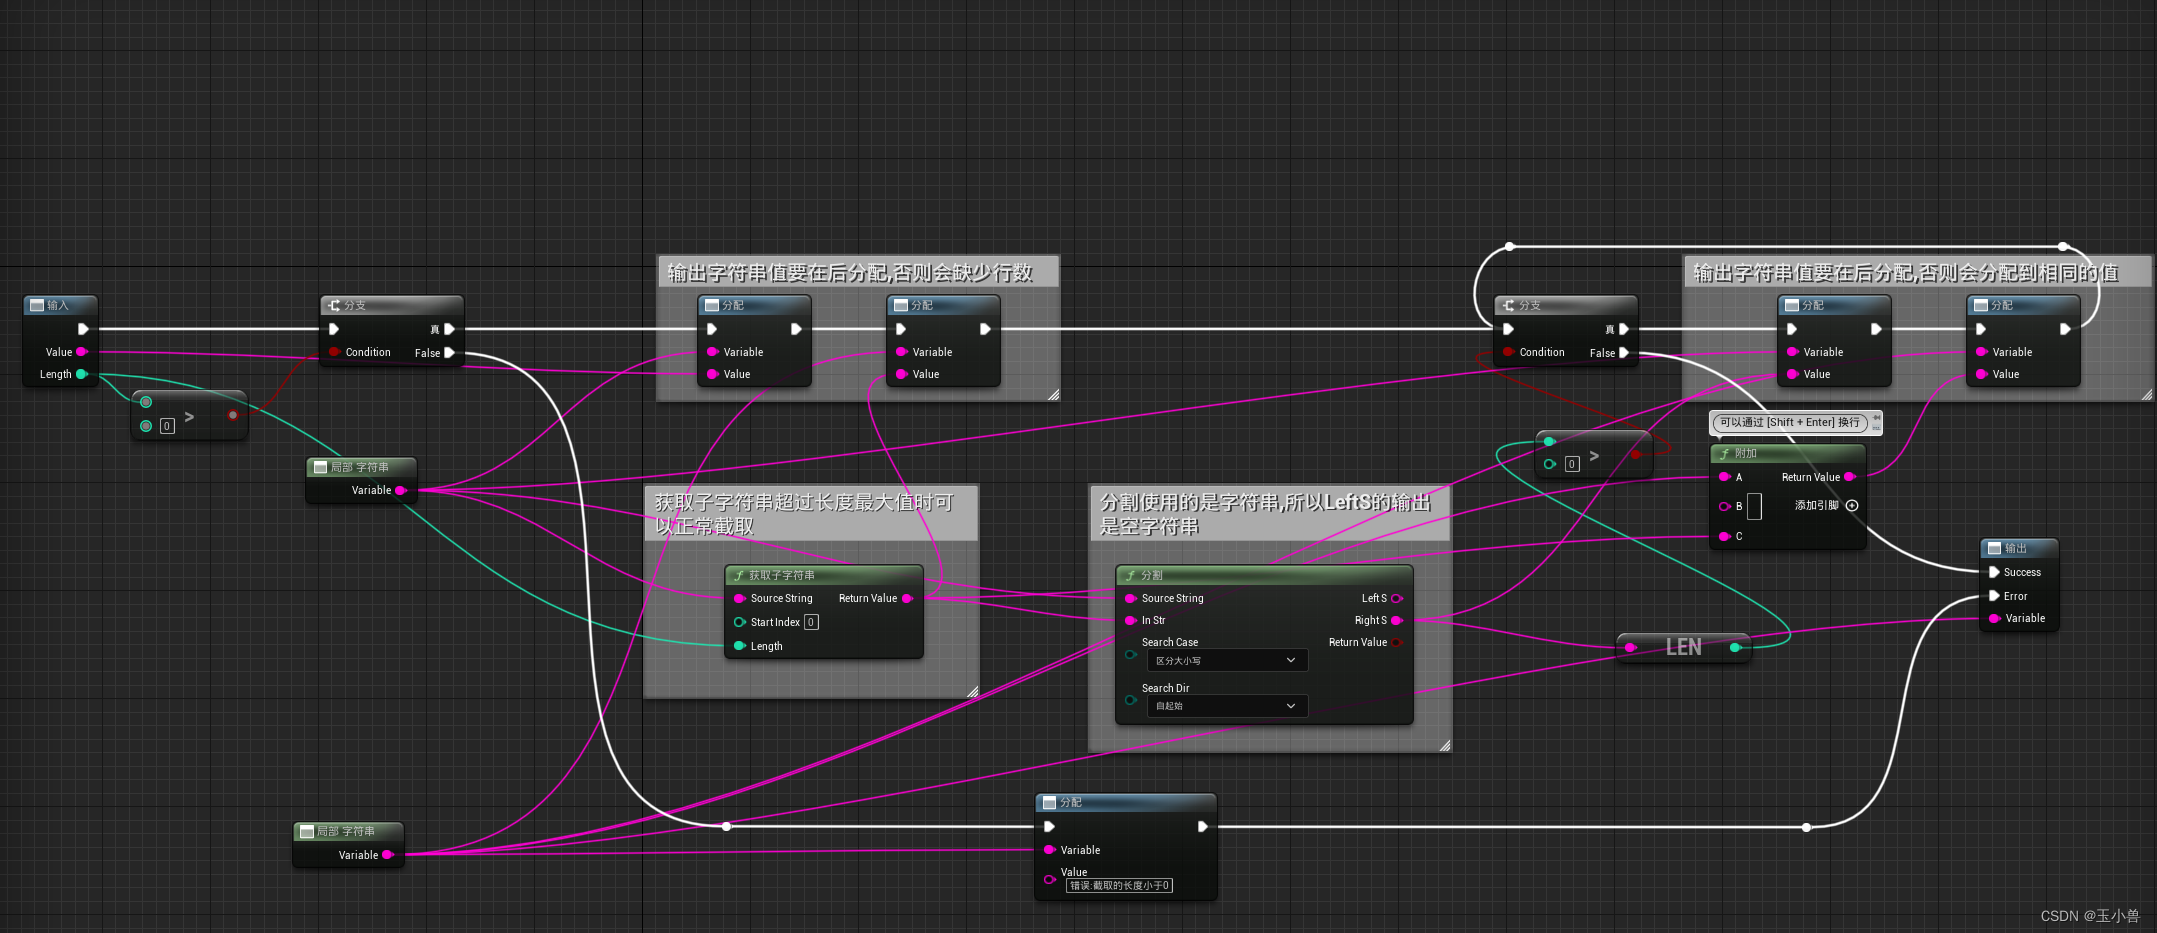The height and width of the screenshot is (933, 2157).
Task: Click the Start Index pin
Action: click(x=740, y=622)
